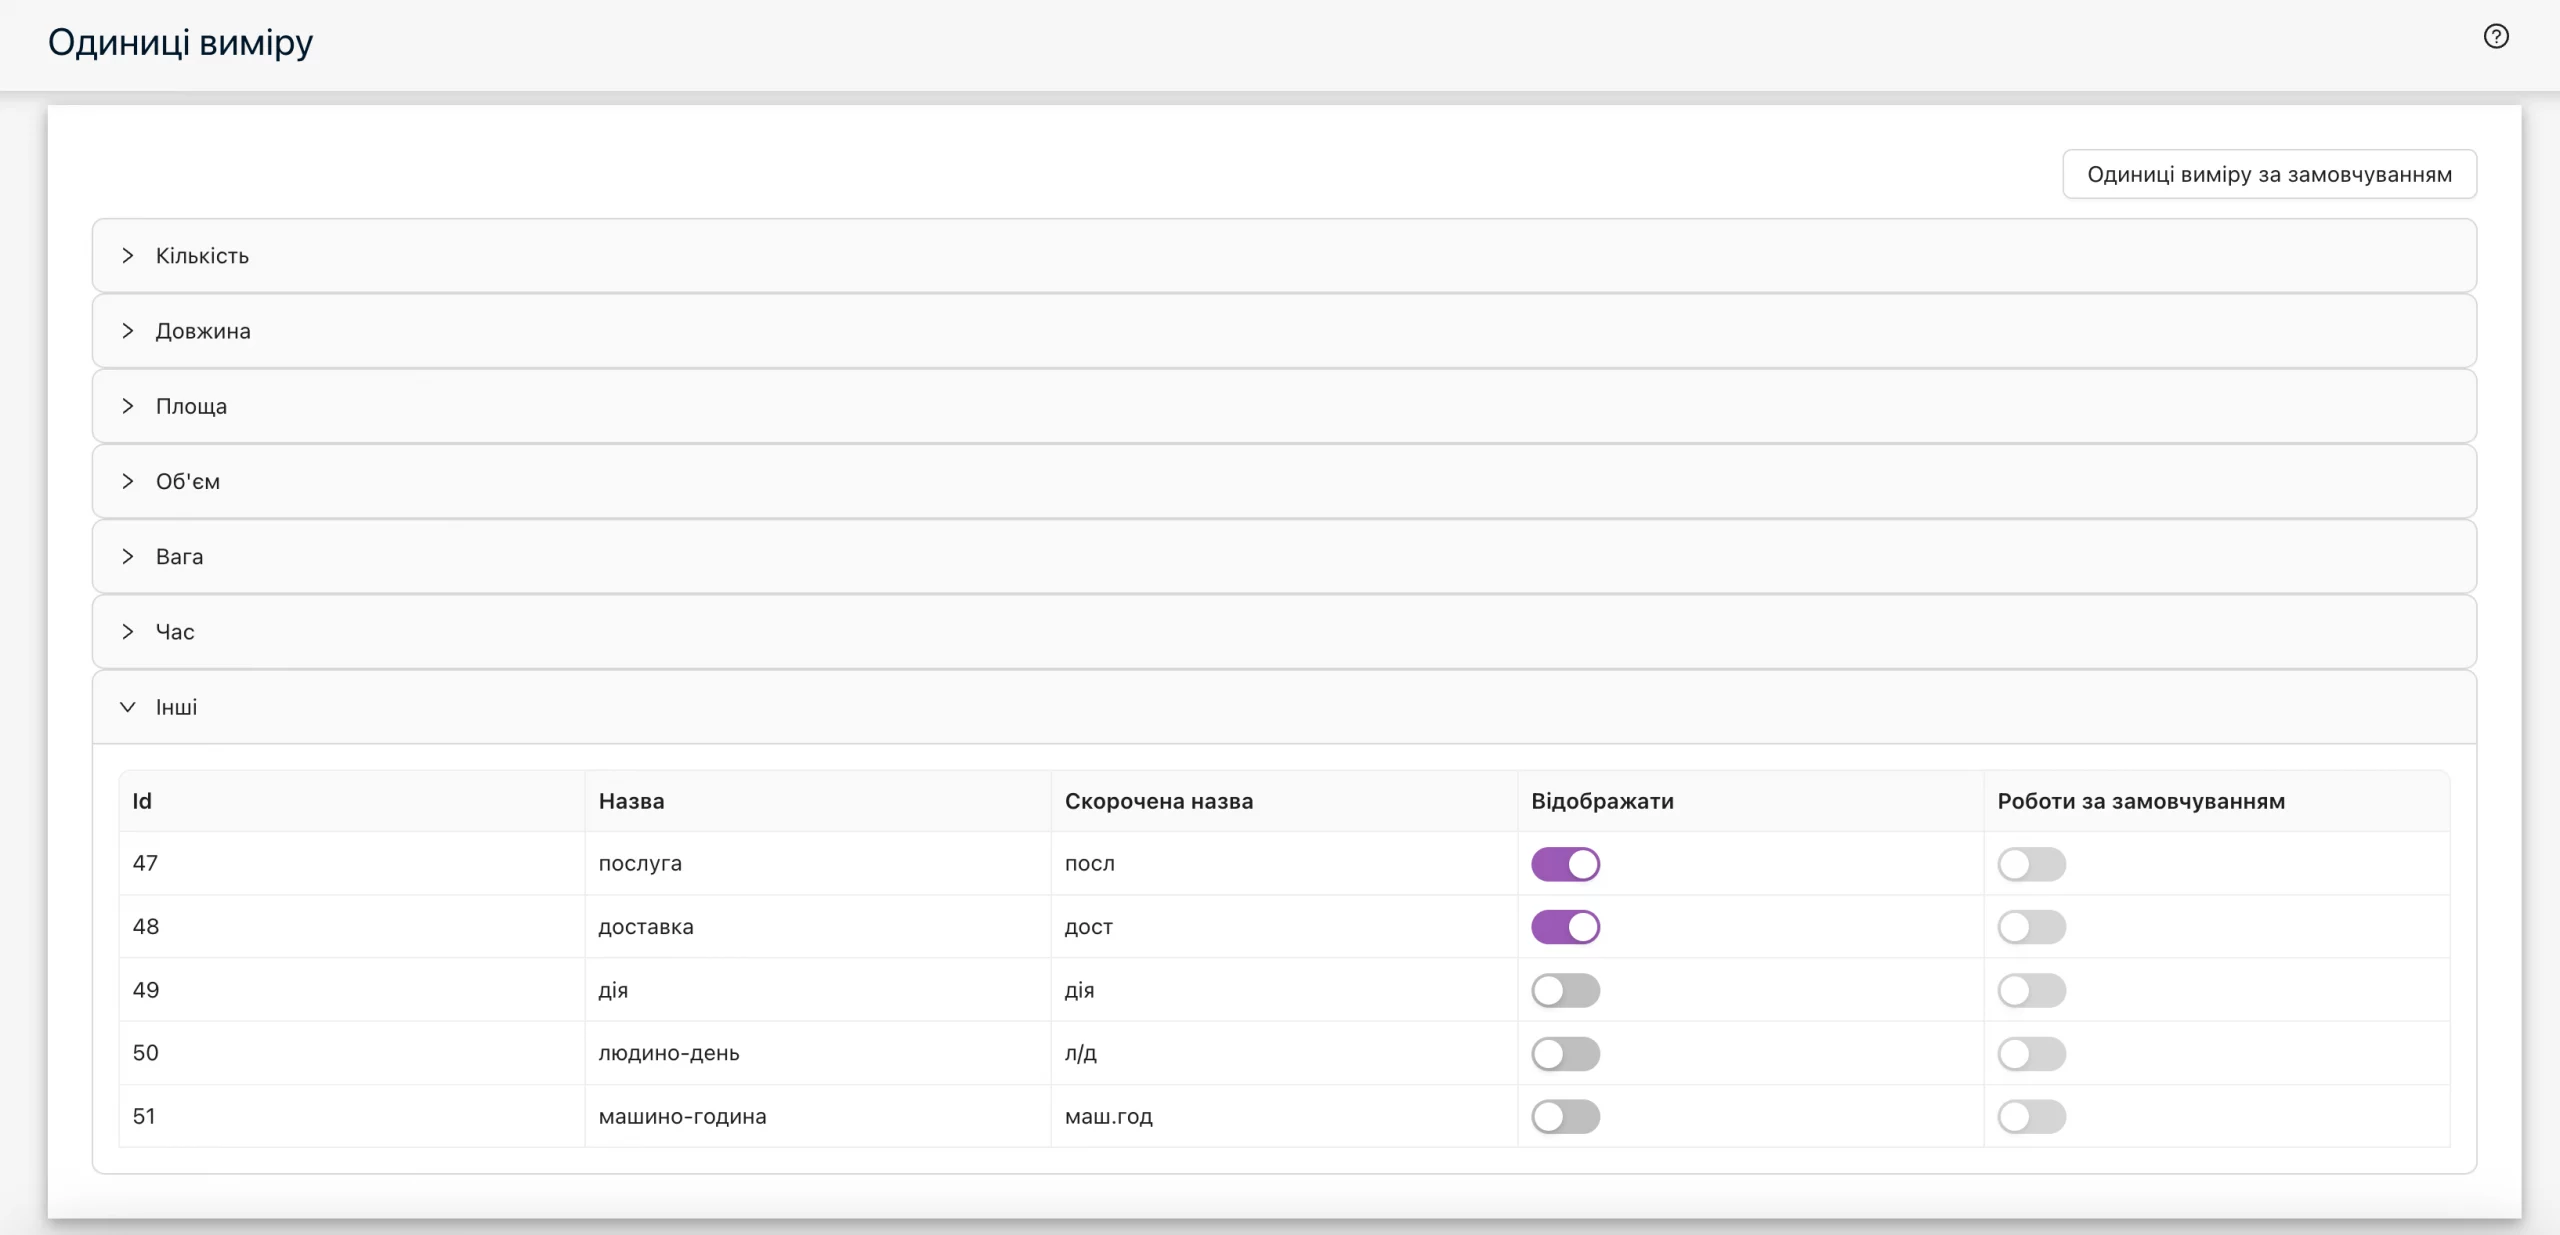
Task: Enable Роботи за замовчуванням for машино-година
Action: point(2031,1116)
